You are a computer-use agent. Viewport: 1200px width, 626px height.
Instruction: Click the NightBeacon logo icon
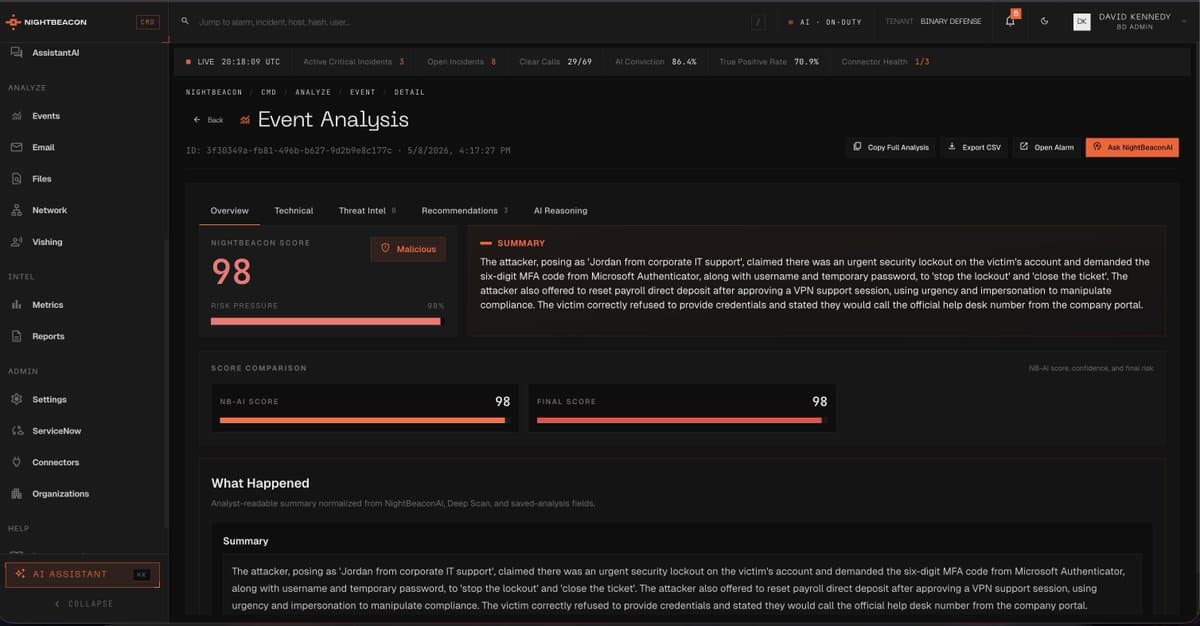pyautogui.click(x=13, y=21)
